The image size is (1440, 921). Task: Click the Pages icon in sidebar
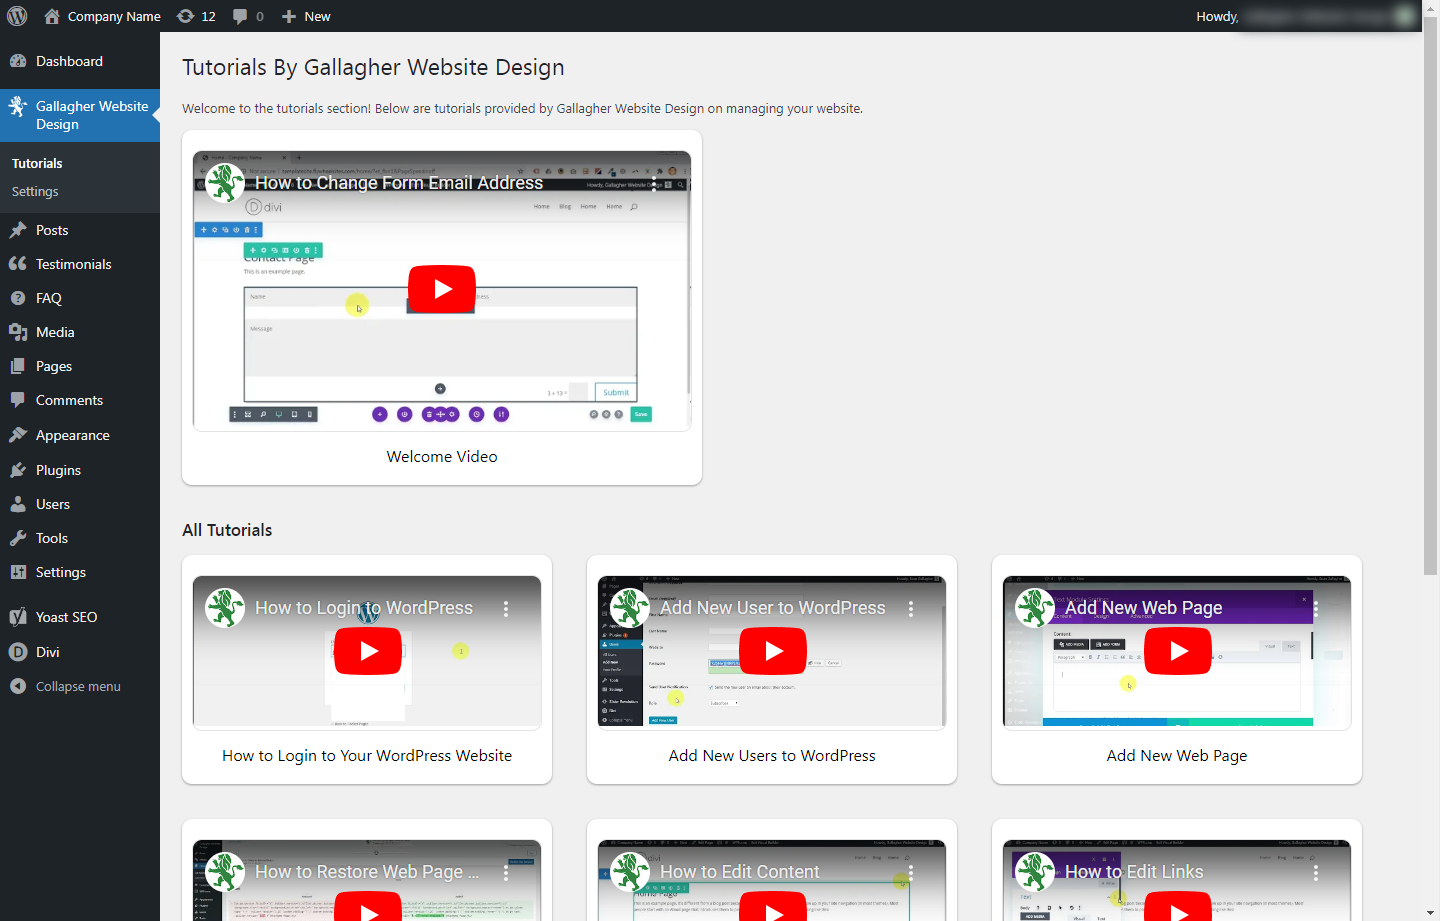click(x=17, y=366)
